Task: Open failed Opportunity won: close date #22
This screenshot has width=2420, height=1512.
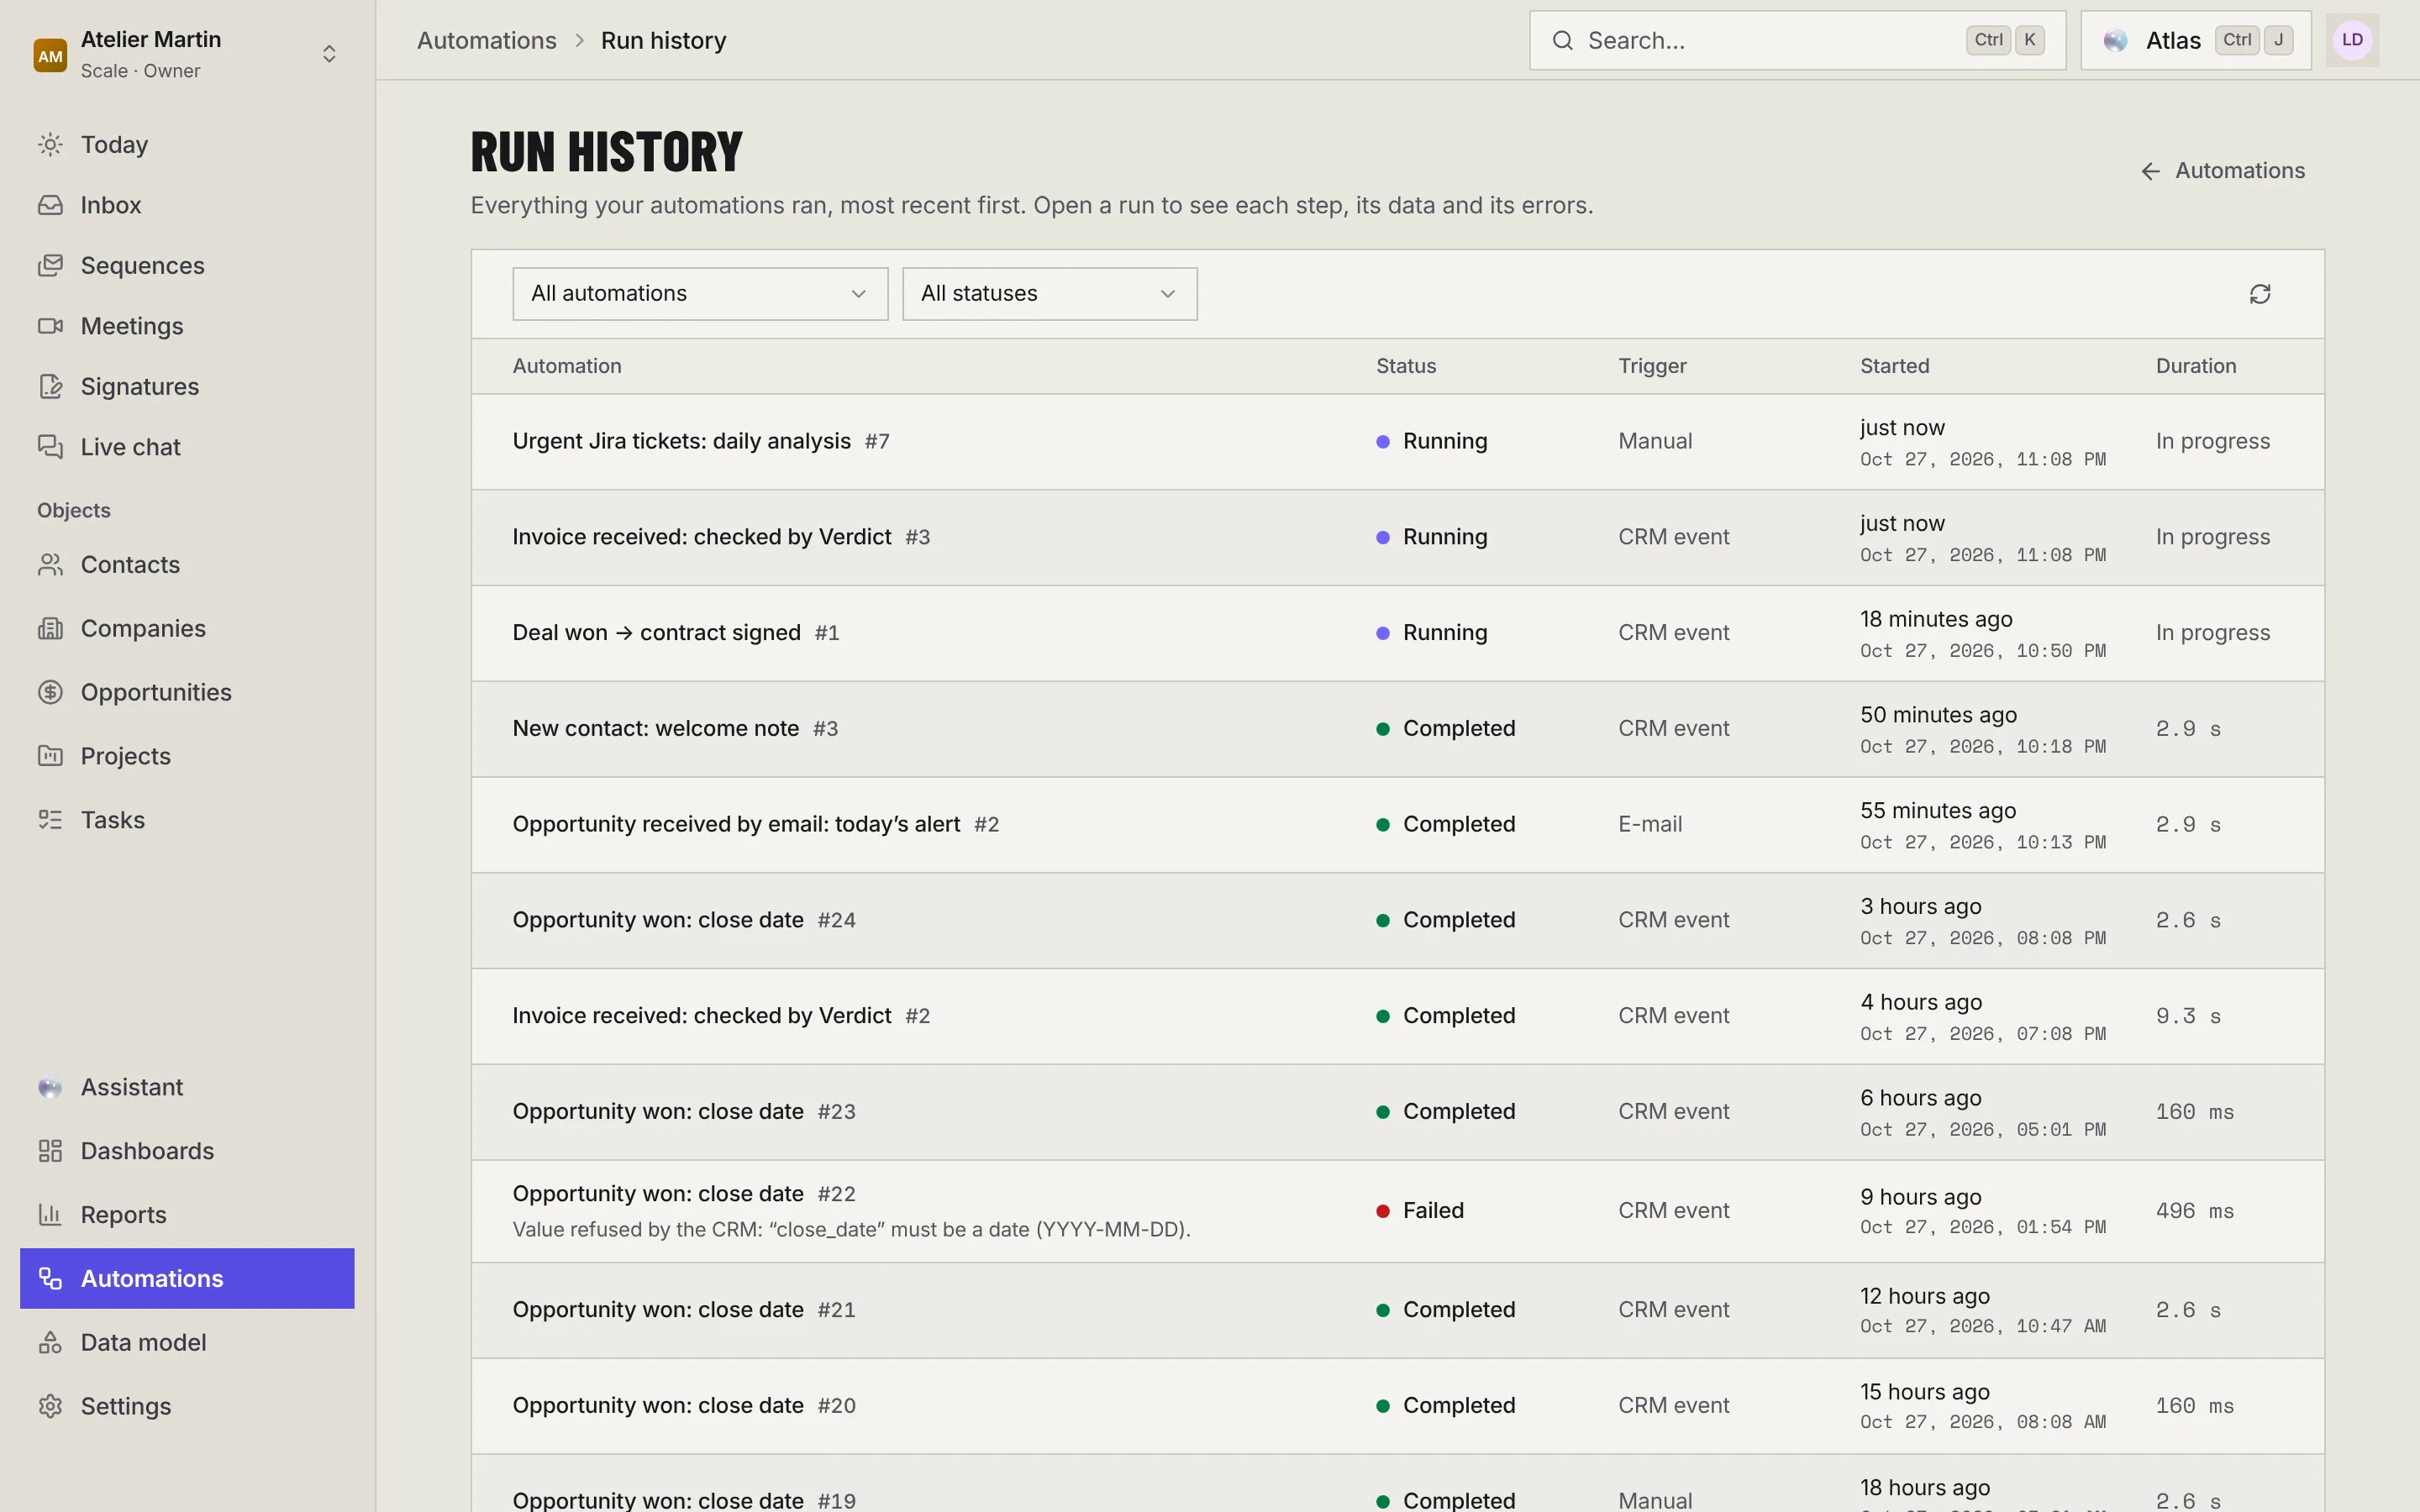Action: tap(1397, 1211)
